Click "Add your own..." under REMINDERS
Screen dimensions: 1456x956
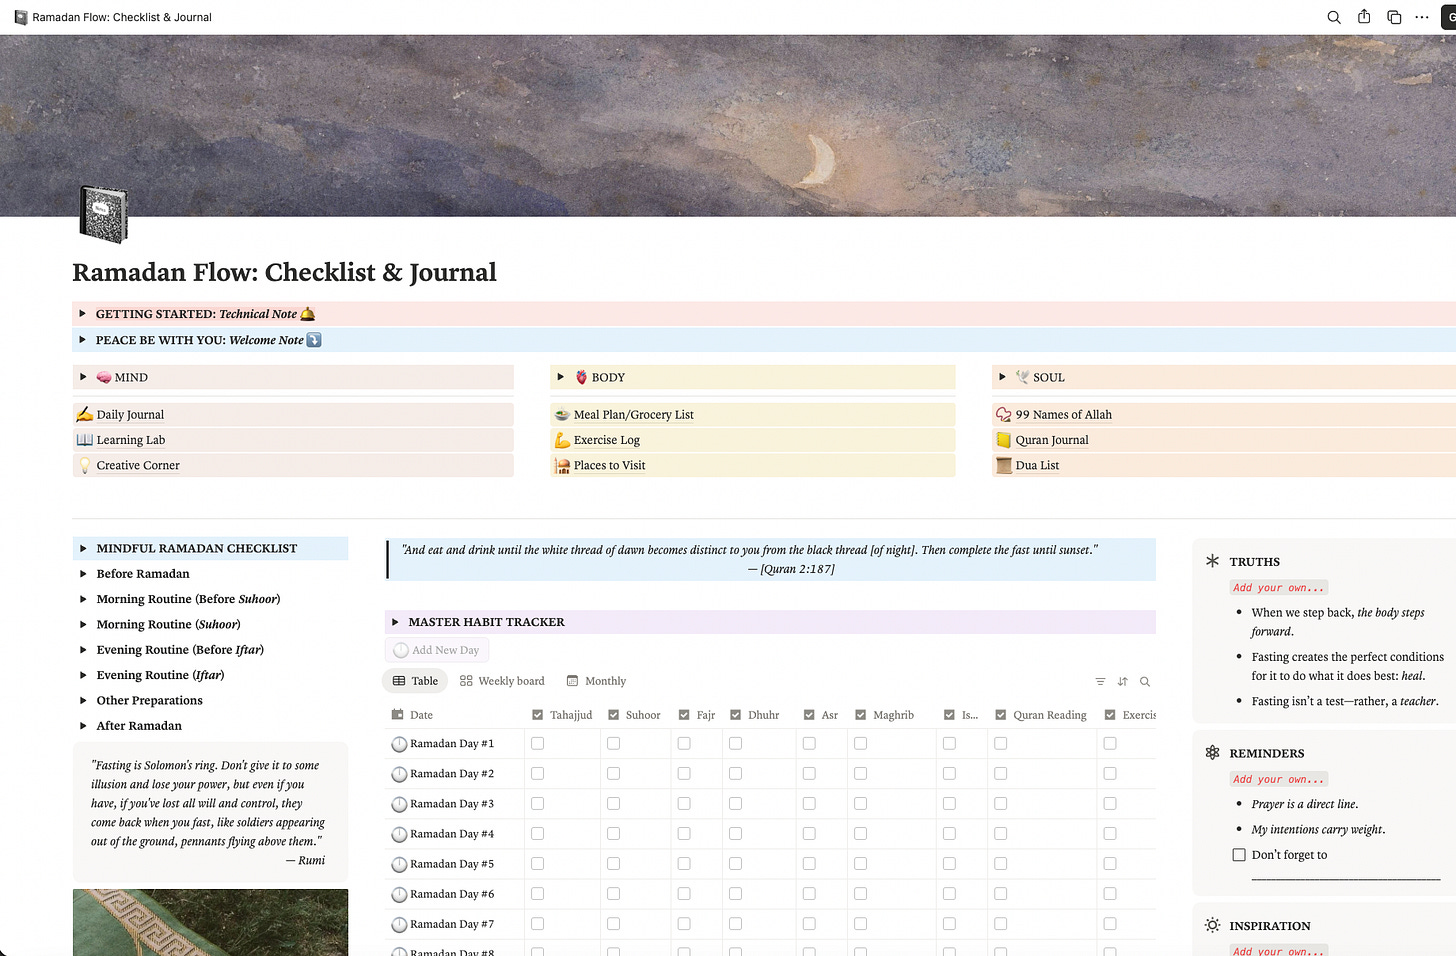pyautogui.click(x=1278, y=779)
